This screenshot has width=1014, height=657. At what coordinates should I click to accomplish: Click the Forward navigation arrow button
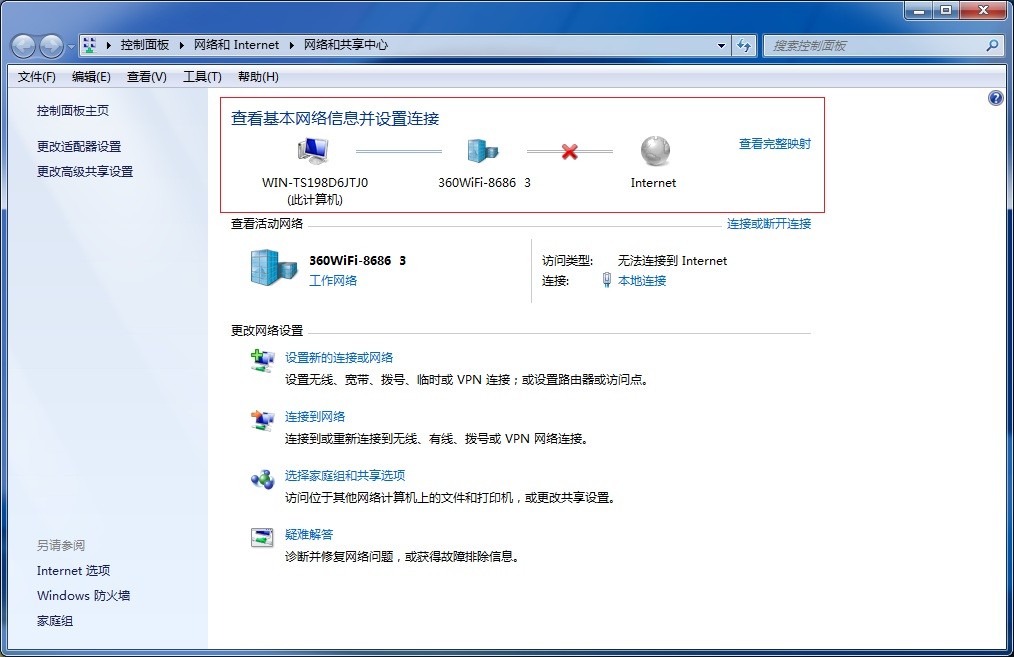[52, 46]
